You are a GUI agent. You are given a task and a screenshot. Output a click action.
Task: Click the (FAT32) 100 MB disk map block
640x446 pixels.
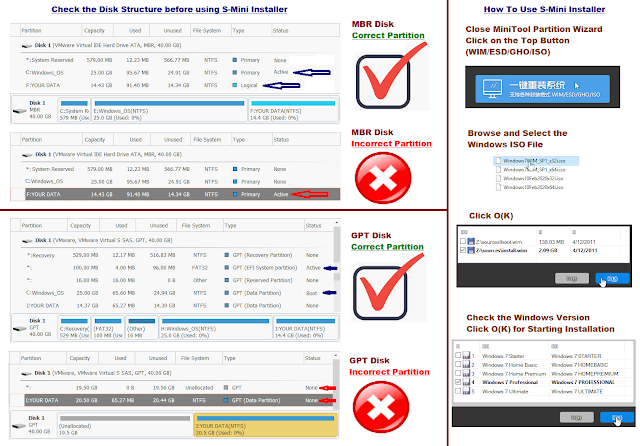[x=108, y=328]
